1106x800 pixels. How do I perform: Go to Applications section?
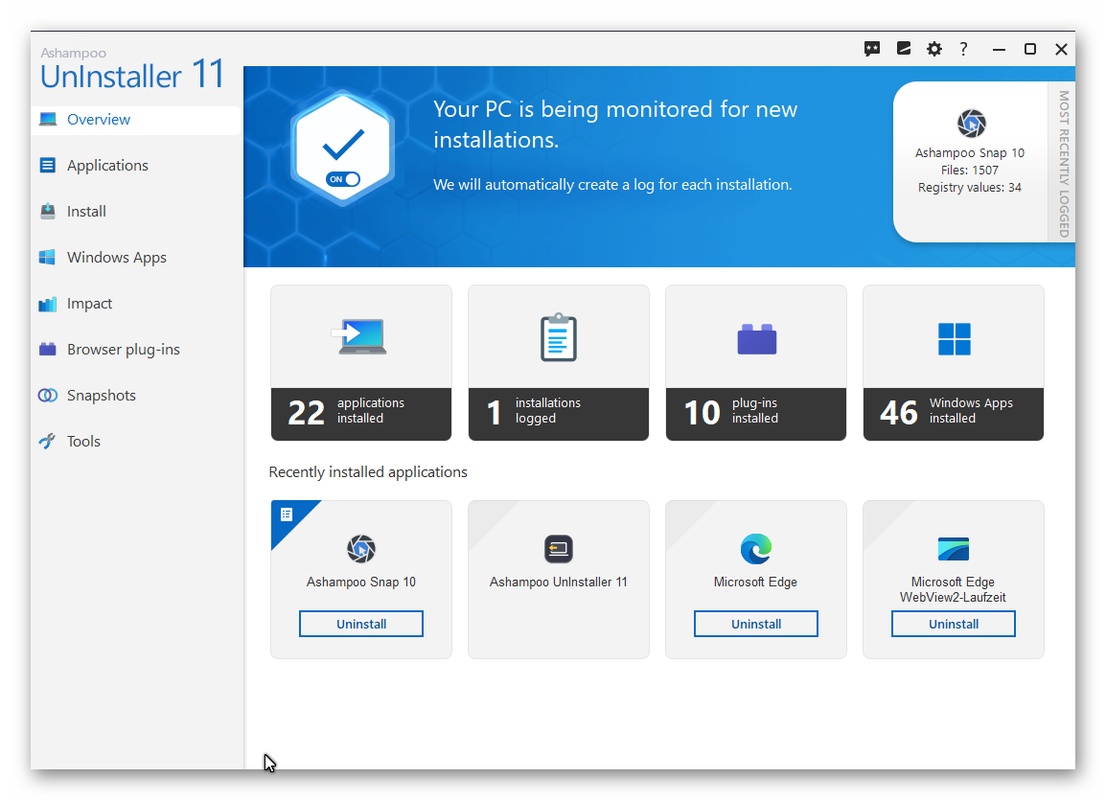point(136,165)
